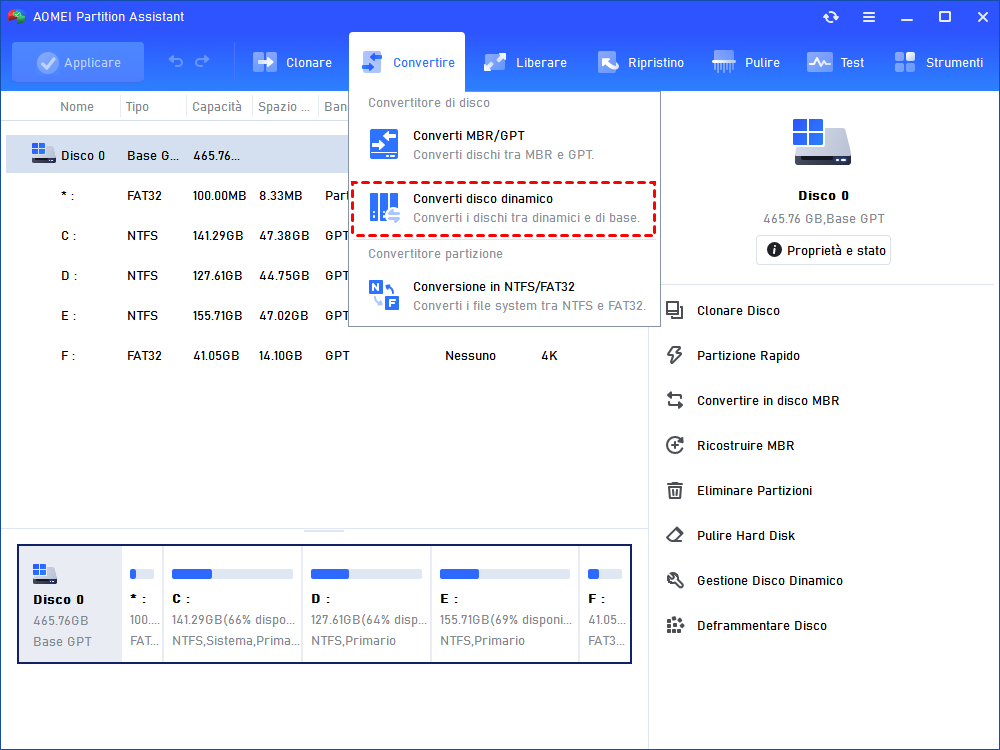Click the Proprietà e stato button
The image size is (1000, 750).
(823, 250)
